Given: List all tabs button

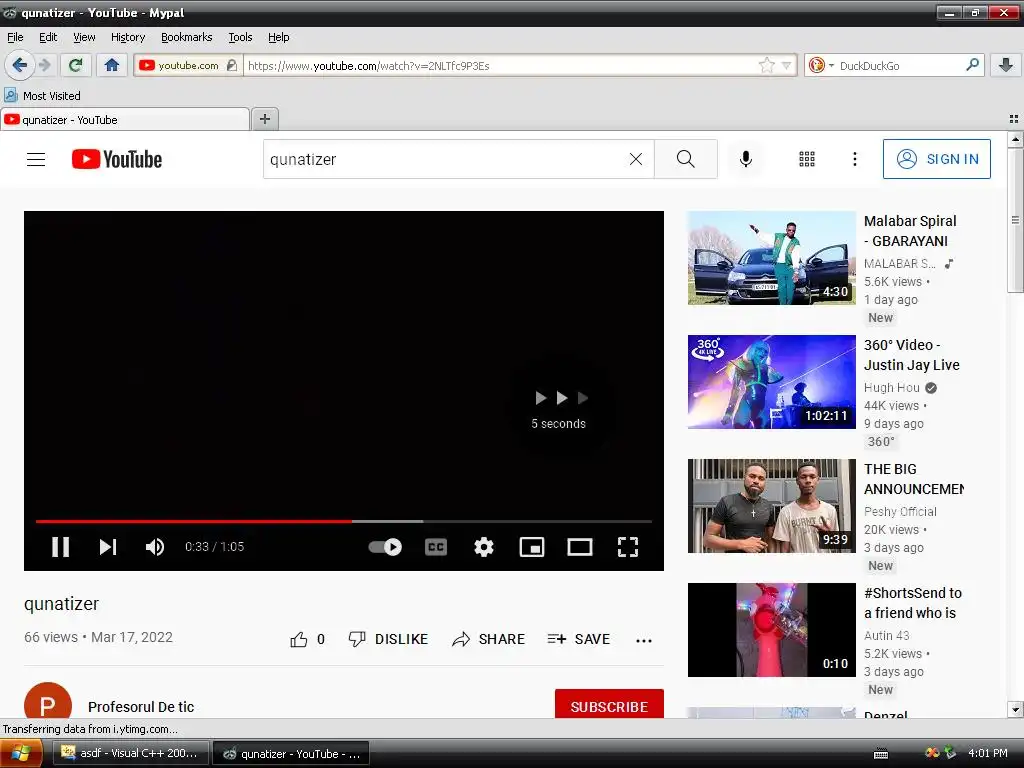Looking at the screenshot, I should pos(1014,119).
